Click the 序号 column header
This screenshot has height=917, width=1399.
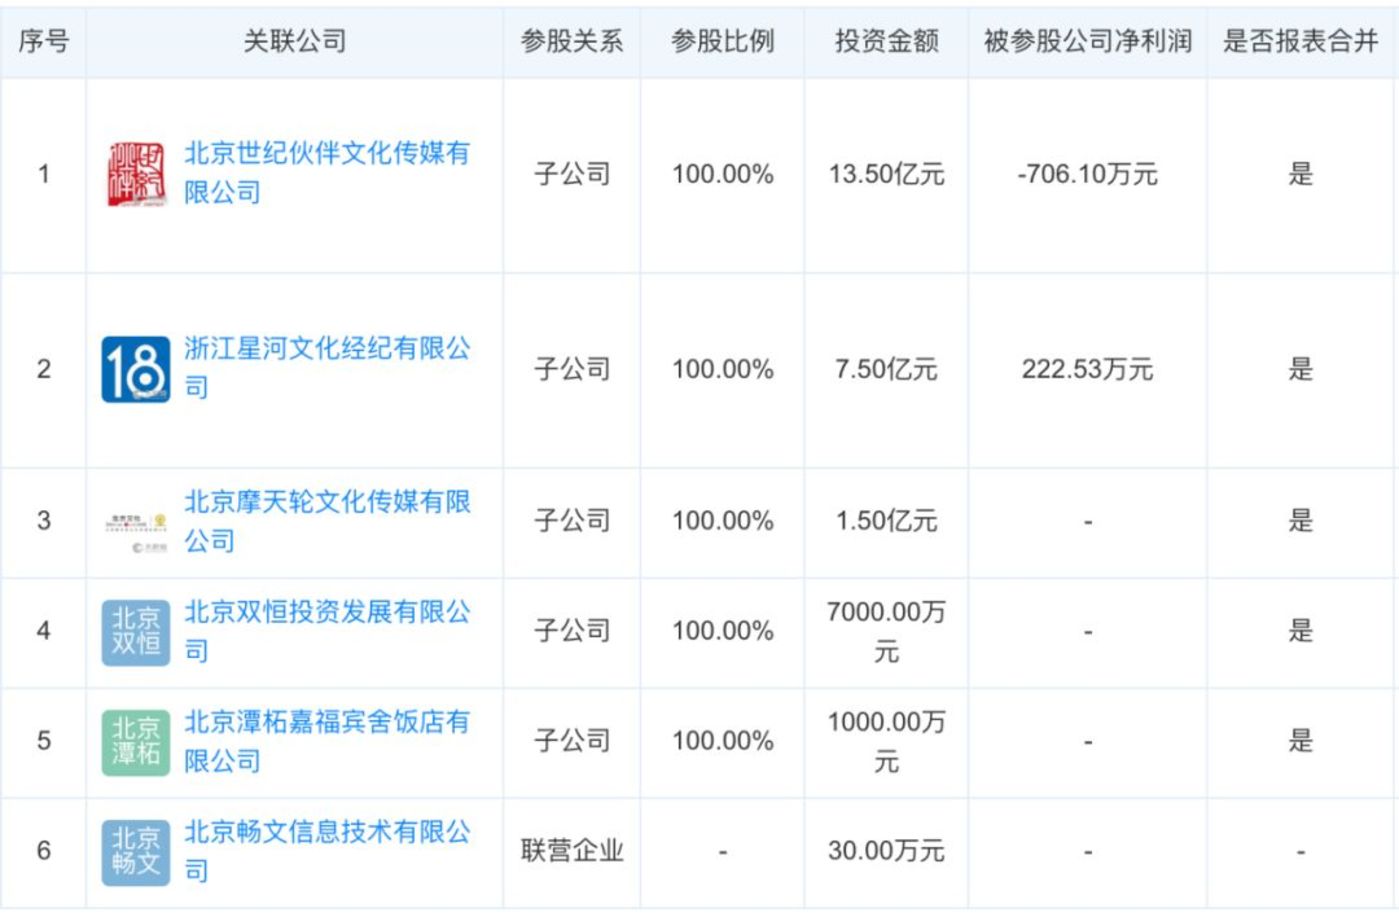pyautogui.click(x=44, y=41)
